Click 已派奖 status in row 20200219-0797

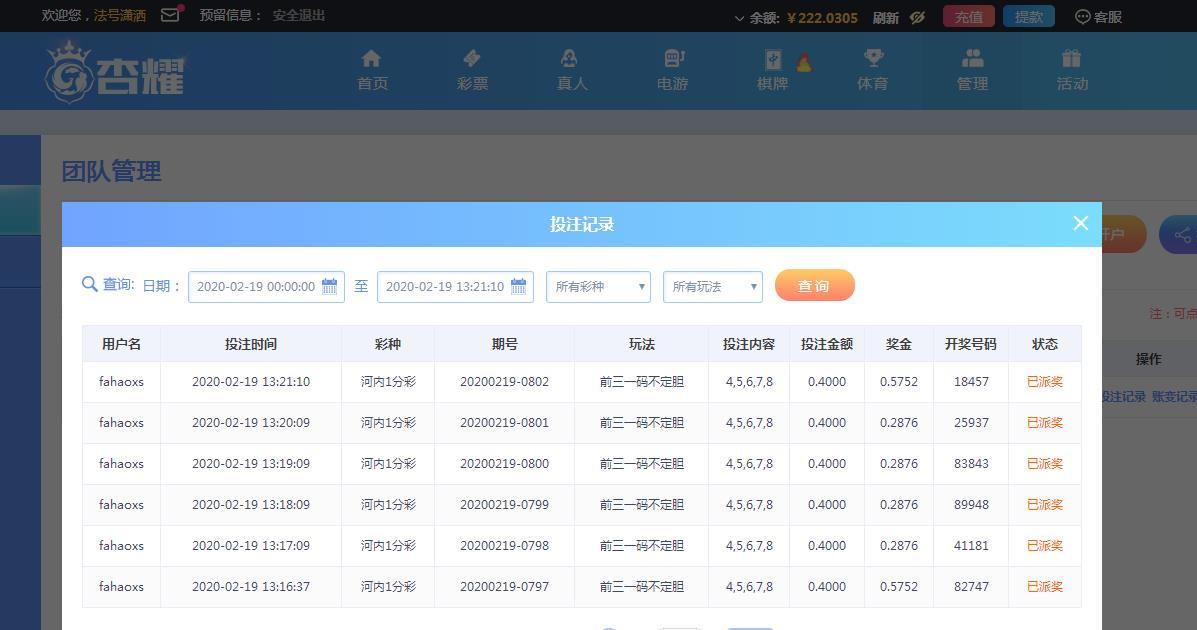pyautogui.click(x=1045, y=587)
